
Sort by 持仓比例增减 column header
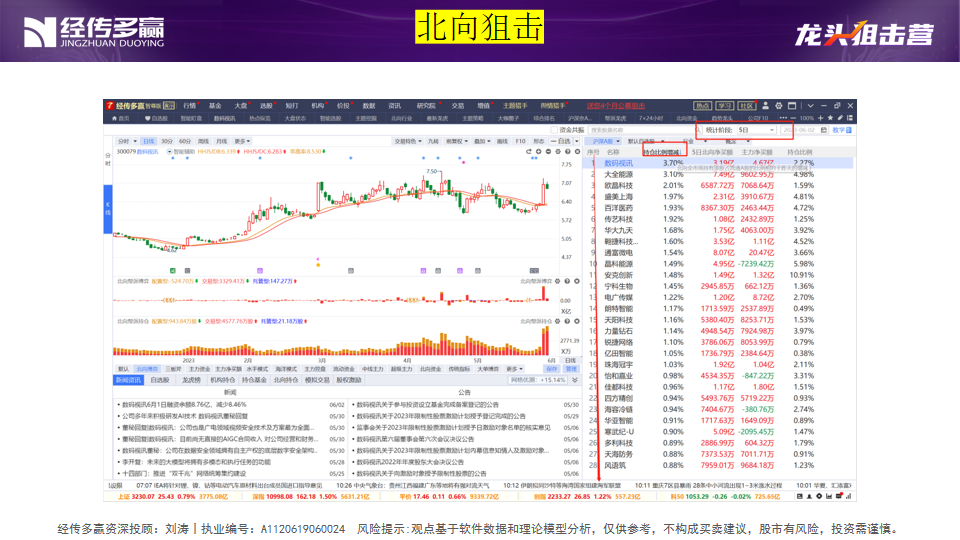pyautogui.click(x=662, y=152)
